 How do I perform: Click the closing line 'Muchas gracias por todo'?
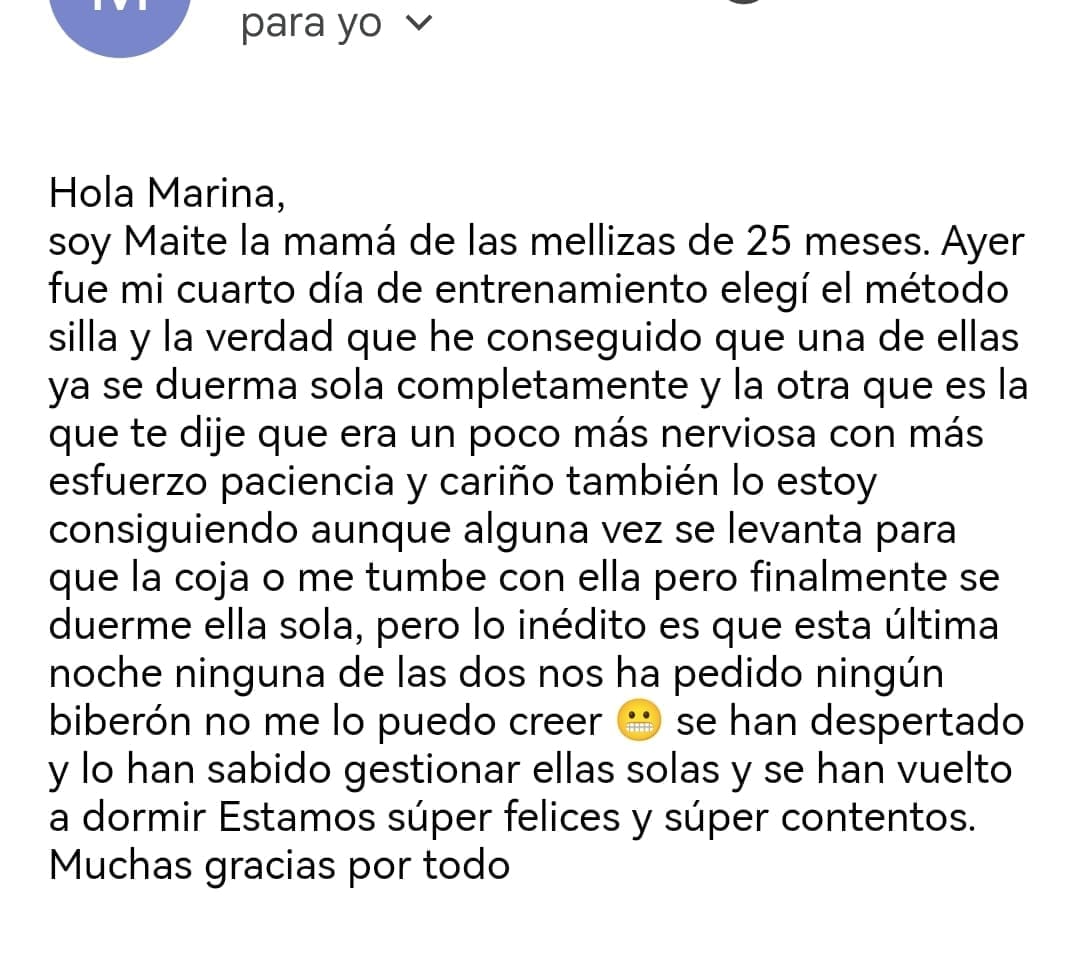279,865
